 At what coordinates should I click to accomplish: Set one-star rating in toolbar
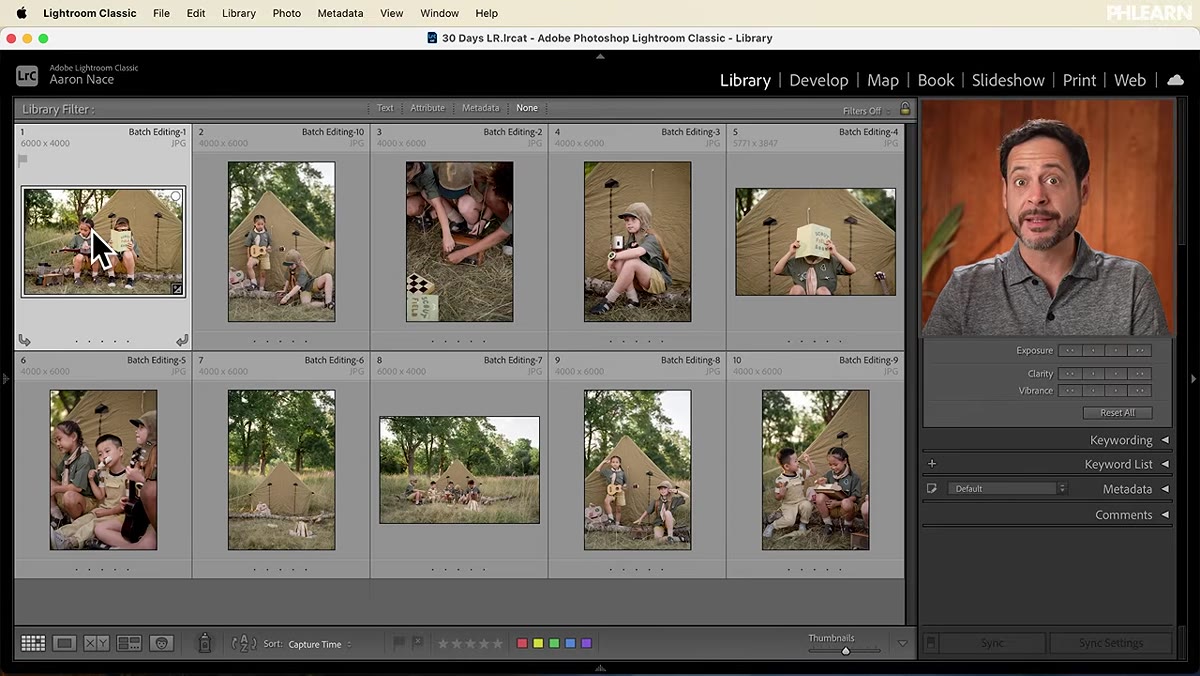click(443, 644)
